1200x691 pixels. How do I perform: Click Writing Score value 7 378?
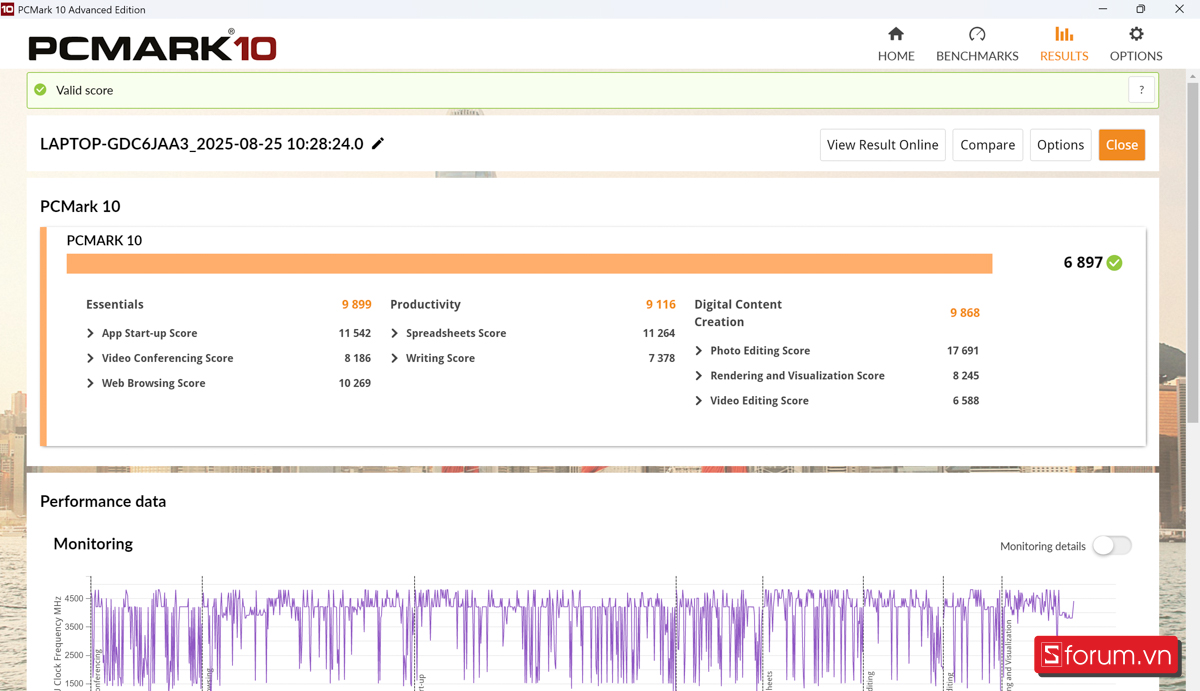point(662,358)
